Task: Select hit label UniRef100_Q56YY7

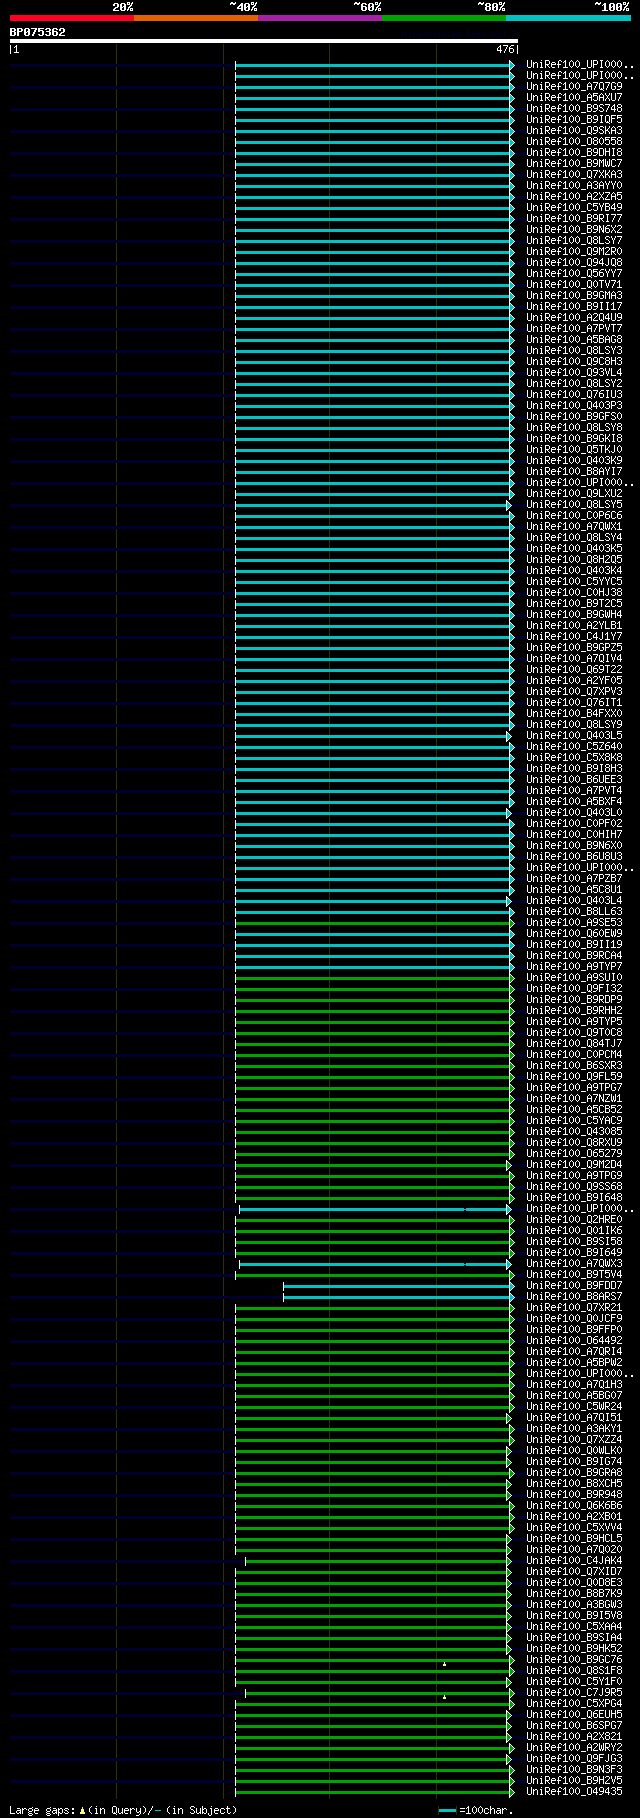Action: pyautogui.click(x=574, y=274)
